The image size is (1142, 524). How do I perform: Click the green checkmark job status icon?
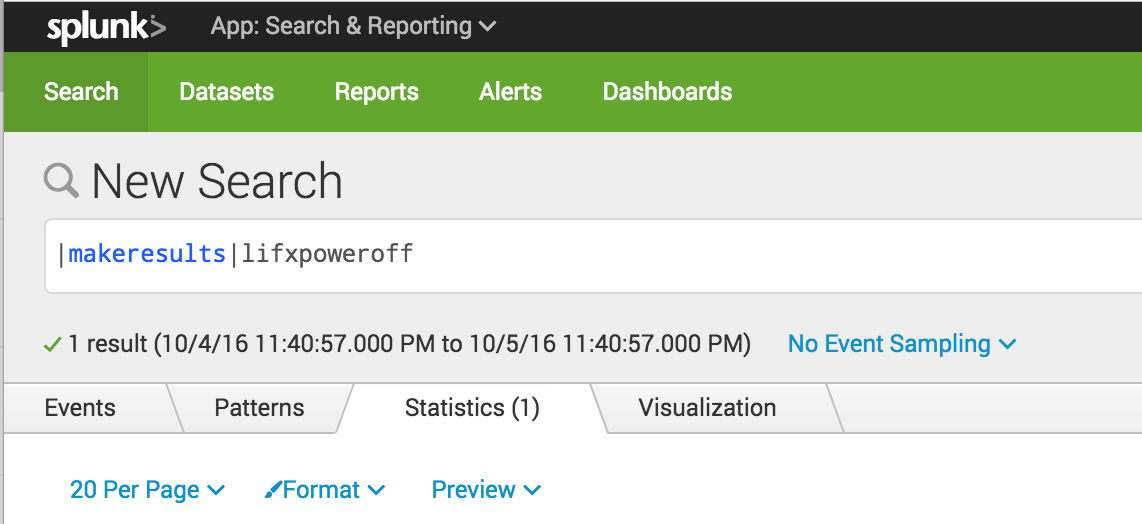(x=52, y=343)
